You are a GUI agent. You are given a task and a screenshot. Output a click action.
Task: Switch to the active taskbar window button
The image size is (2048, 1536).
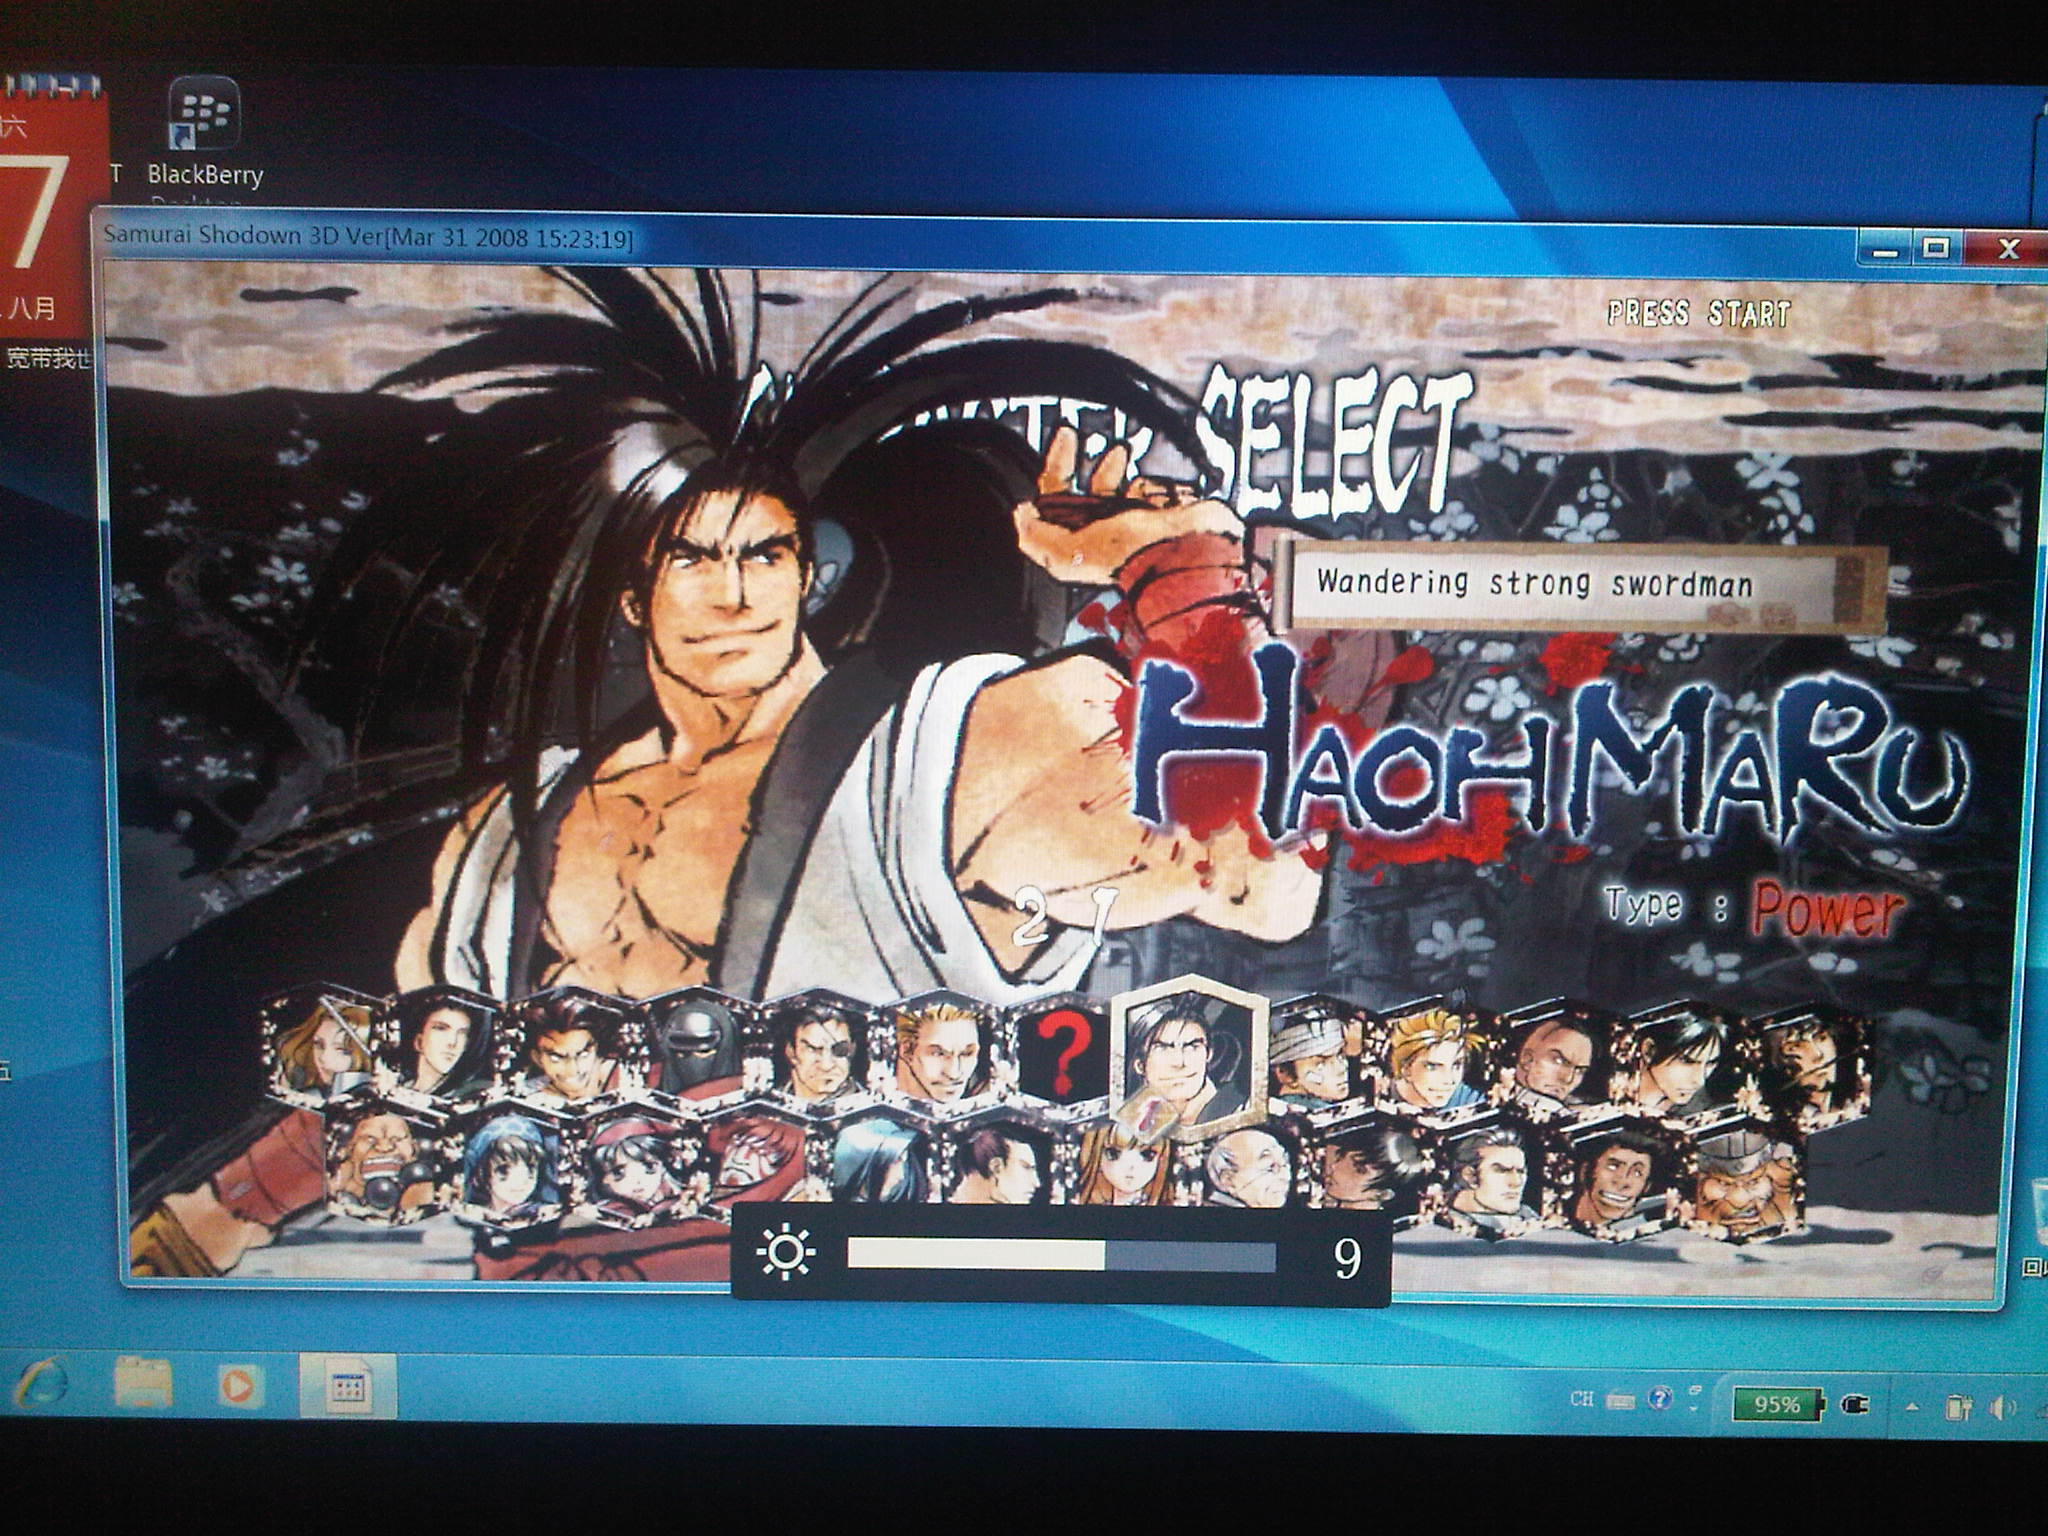click(x=348, y=1386)
